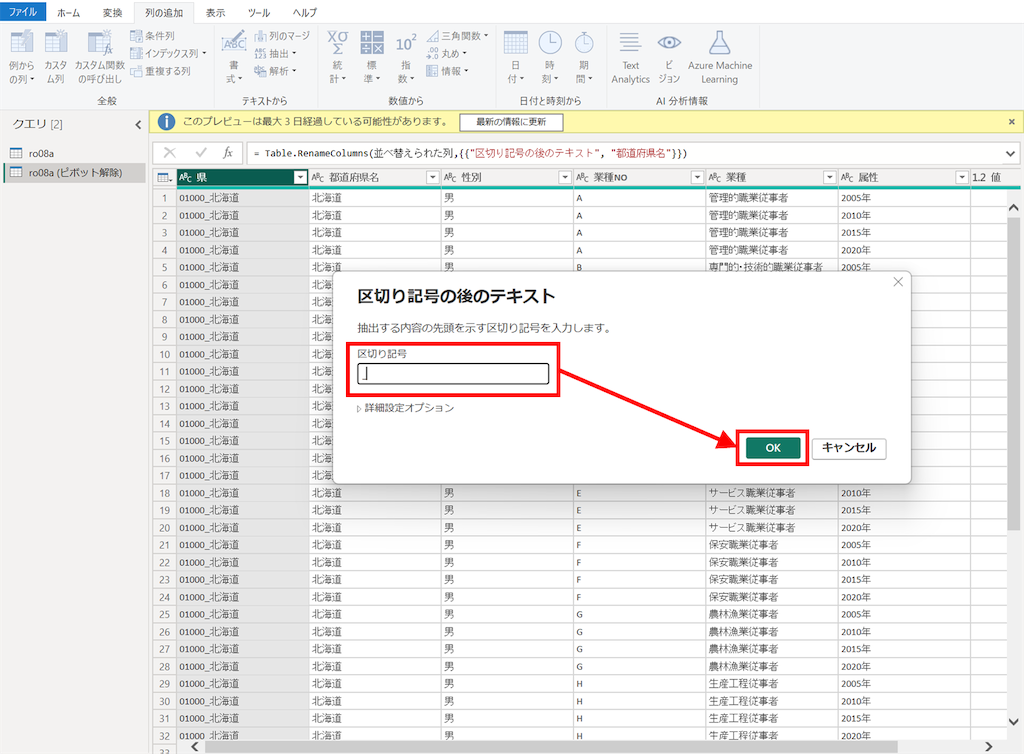
Task: Switch to the Transform (変換) tab
Action: pyautogui.click(x=112, y=12)
